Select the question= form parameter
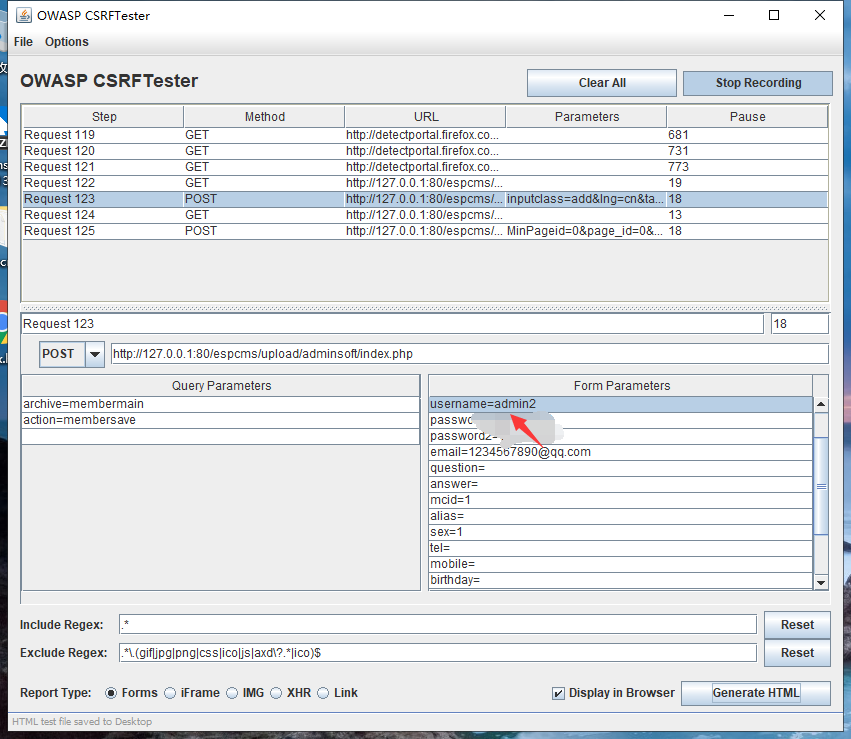Viewport: 851px width, 739px height. tap(620, 468)
